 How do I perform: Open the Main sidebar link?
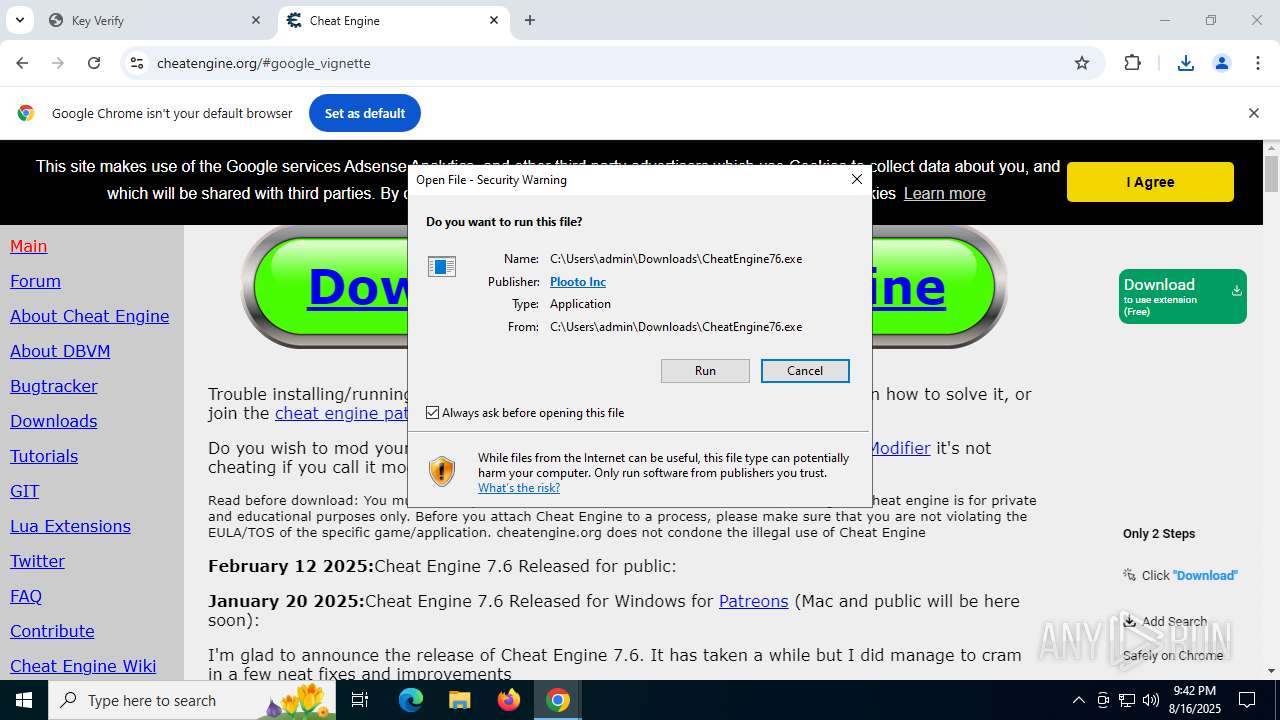tap(29, 246)
